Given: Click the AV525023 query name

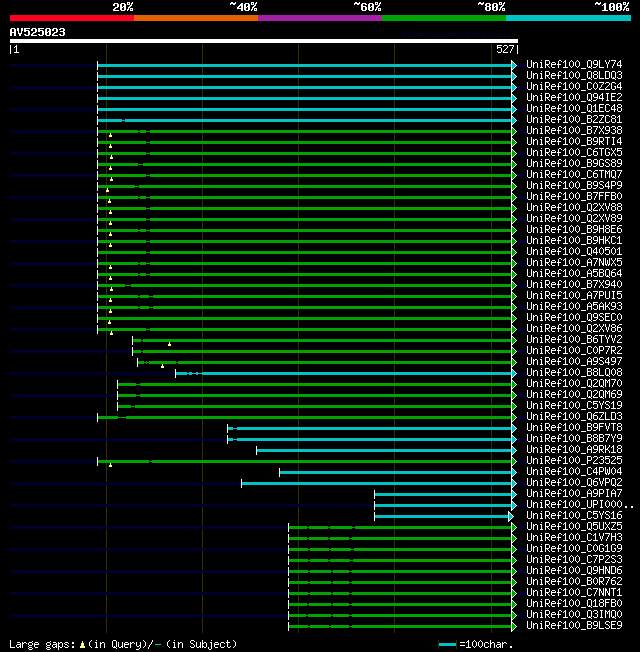Looking at the screenshot, I should pyautogui.click(x=37, y=32).
